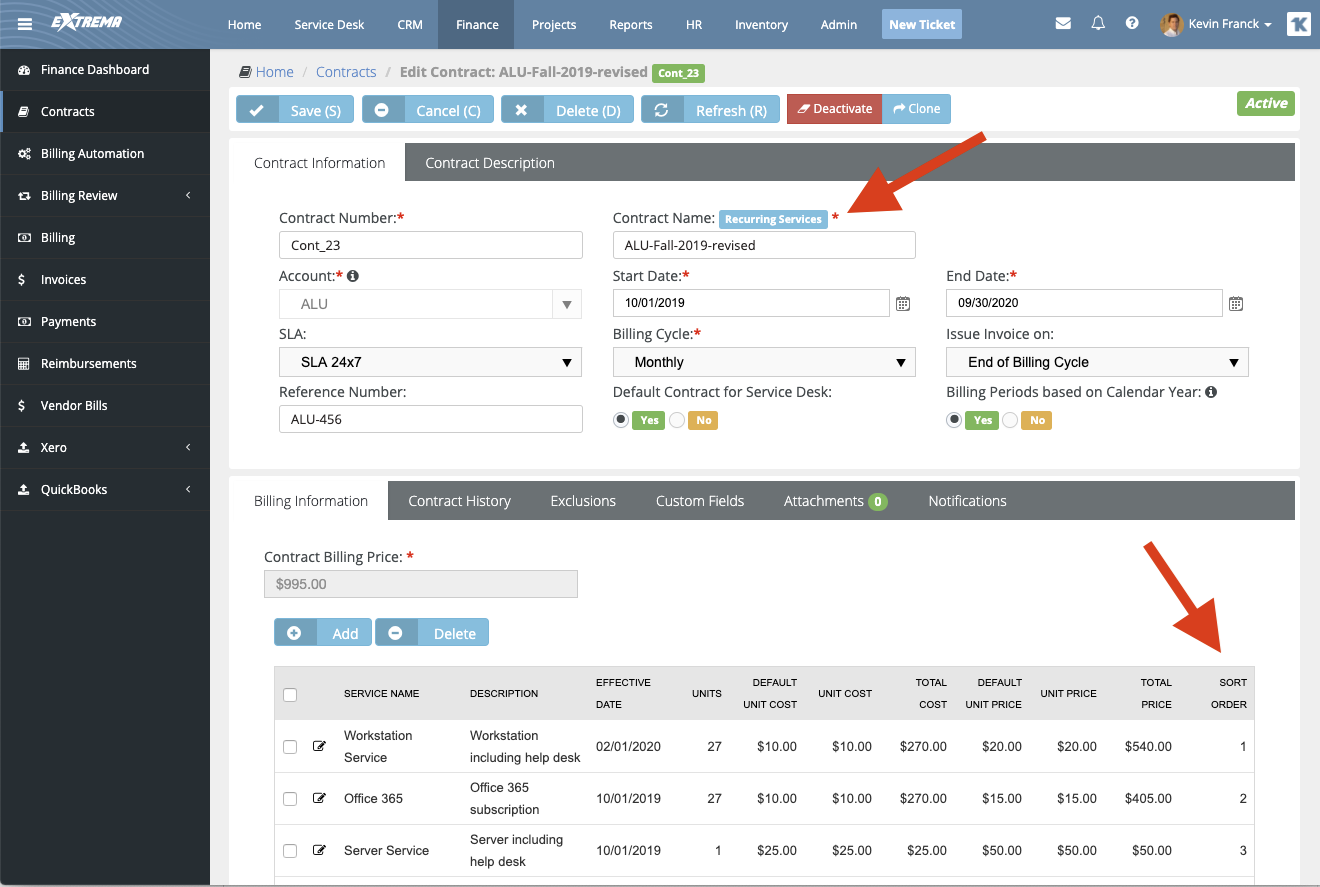Click the Contract Number input field
Viewport: 1320px width, 887px height.
tap(430, 245)
